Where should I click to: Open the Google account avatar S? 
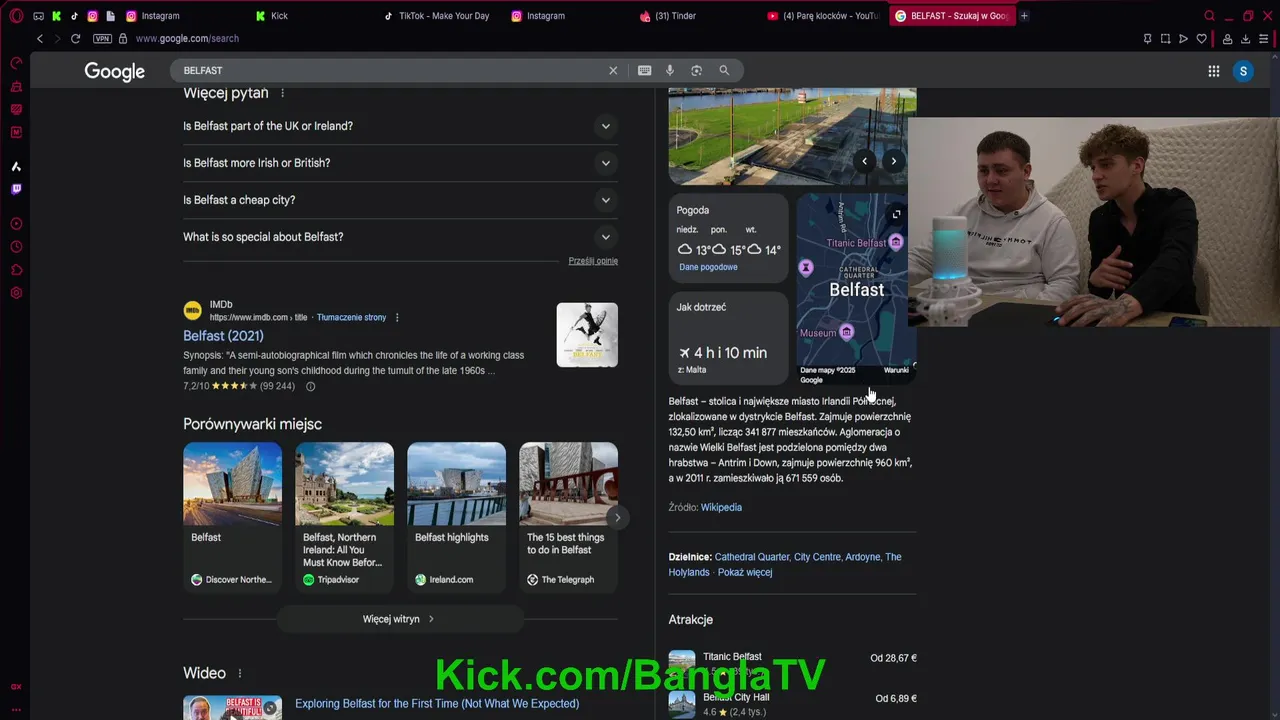pos(1243,71)
